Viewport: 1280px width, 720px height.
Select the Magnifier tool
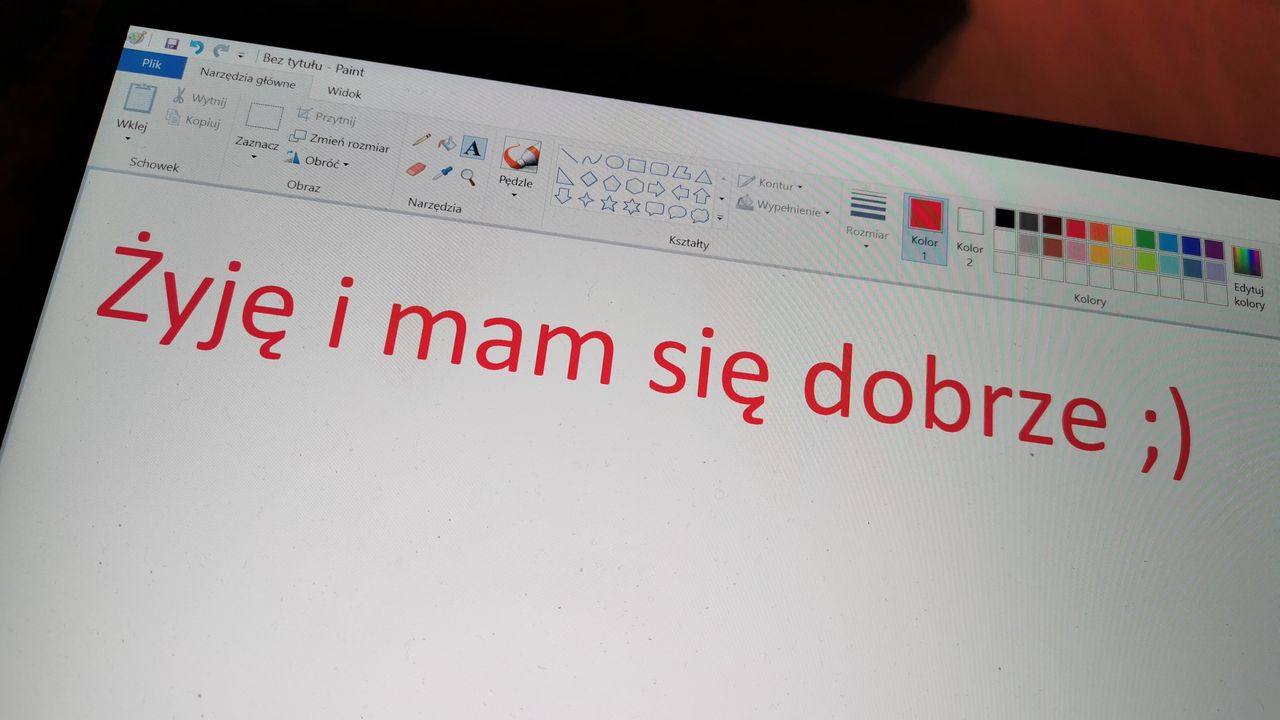coord(467,177)
